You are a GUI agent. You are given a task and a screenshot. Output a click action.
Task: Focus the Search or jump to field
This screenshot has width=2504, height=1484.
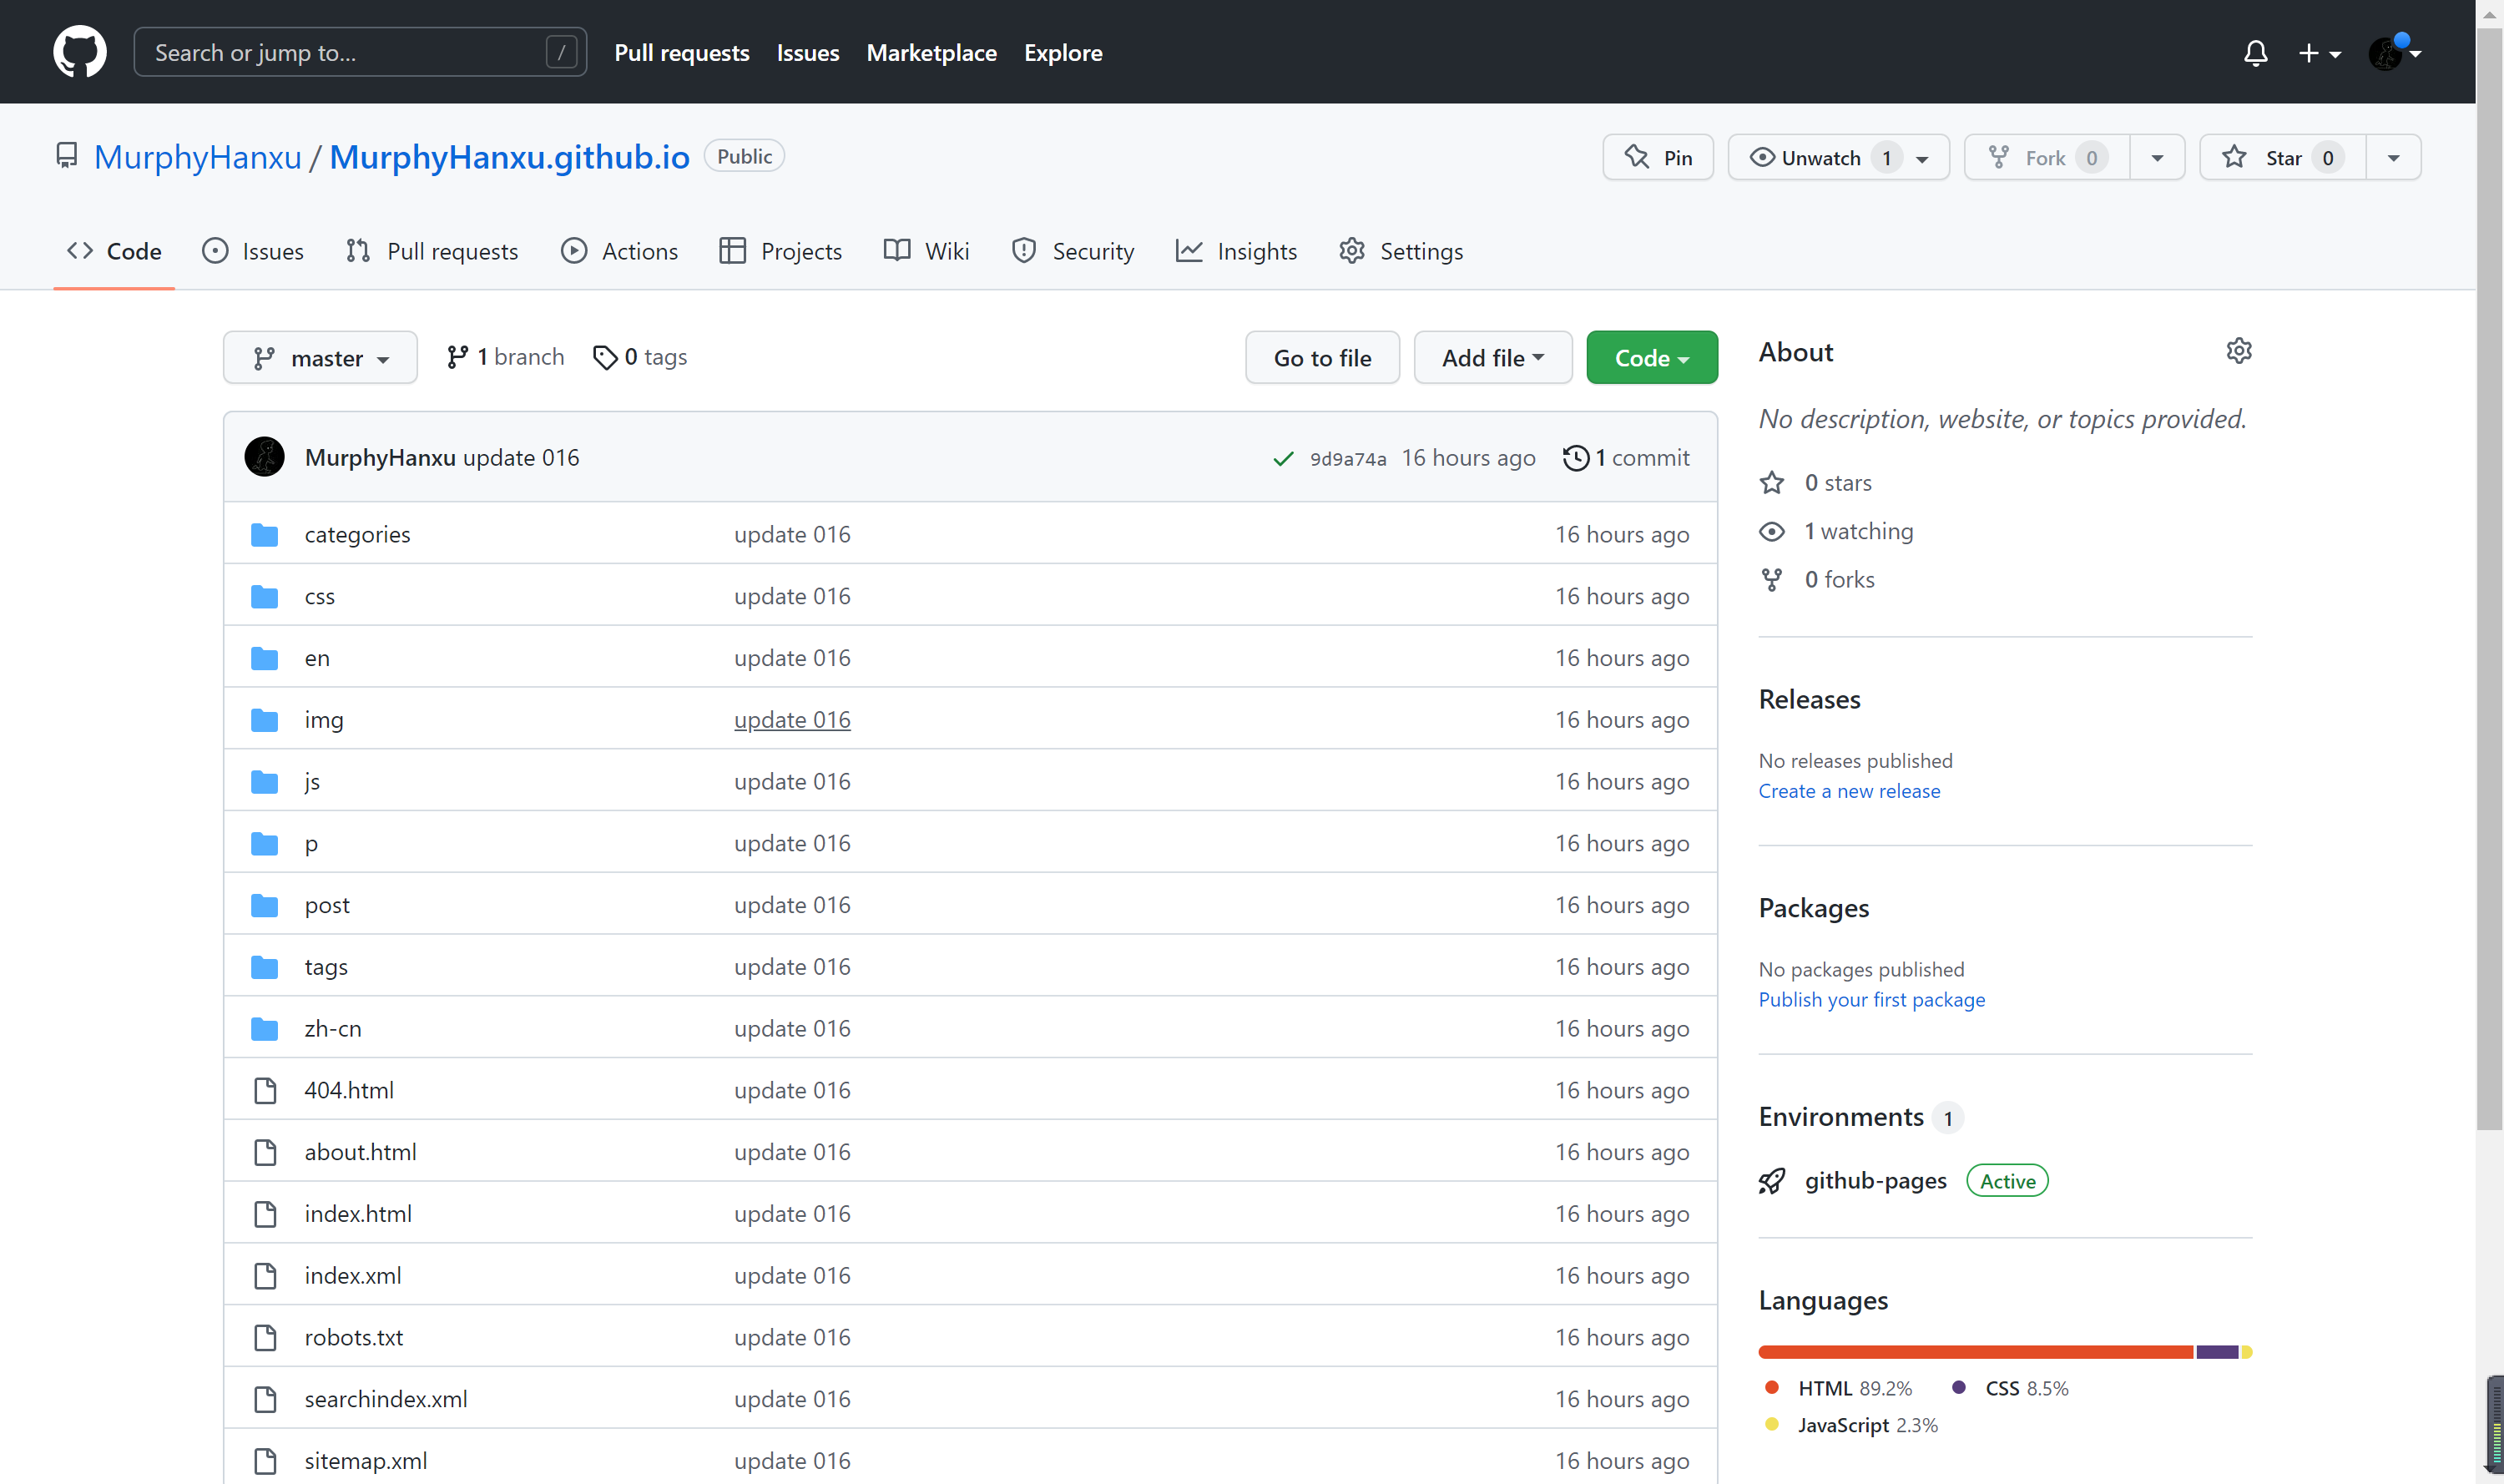coord(360,52)
